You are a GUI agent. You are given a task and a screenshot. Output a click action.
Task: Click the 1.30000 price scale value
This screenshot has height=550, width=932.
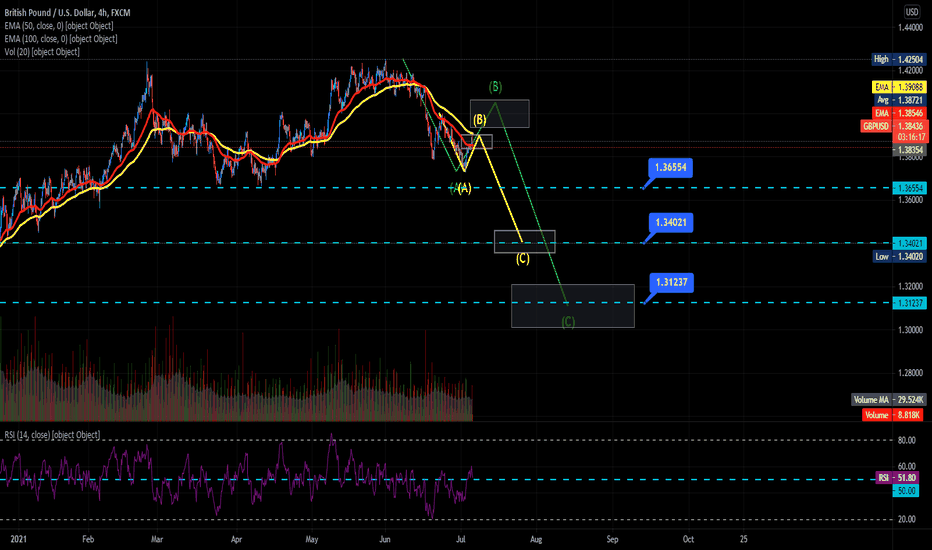[911, 329]
